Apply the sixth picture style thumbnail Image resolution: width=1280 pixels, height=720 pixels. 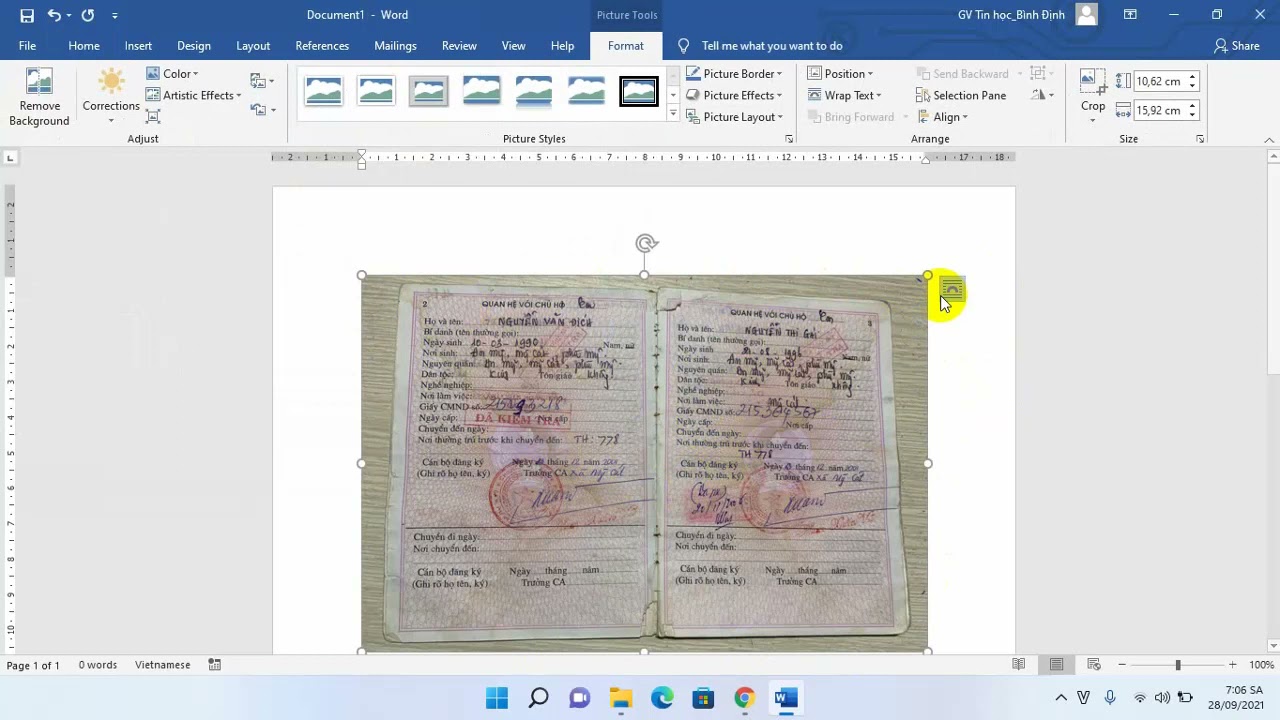tap(586, 91)
